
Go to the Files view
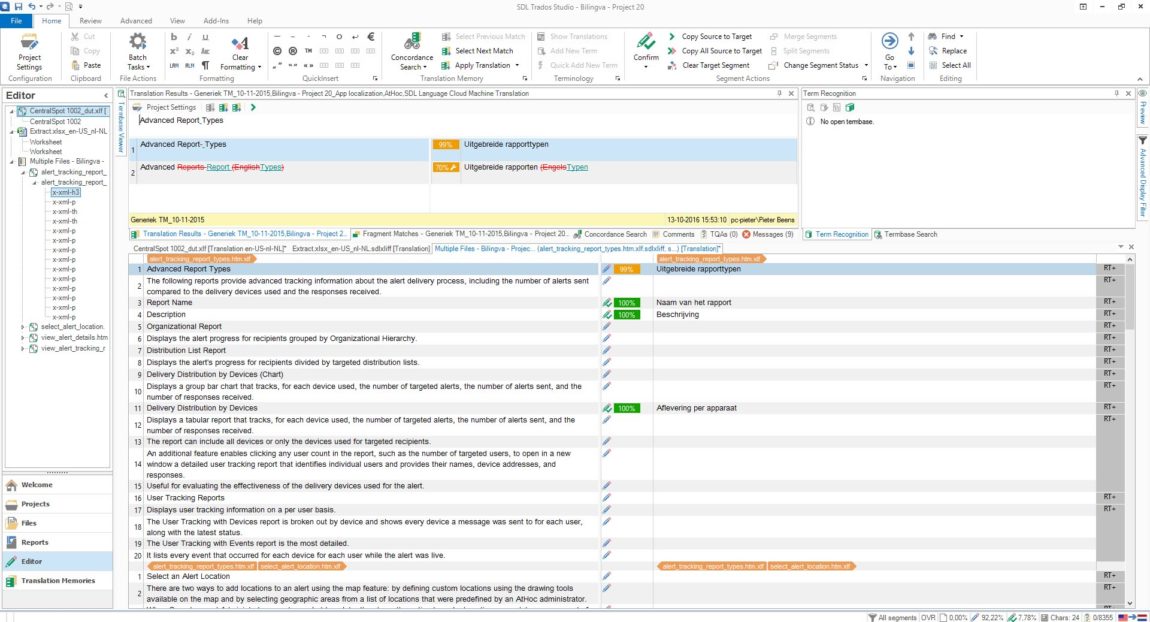pyautogui.click(x=57, y=523)
